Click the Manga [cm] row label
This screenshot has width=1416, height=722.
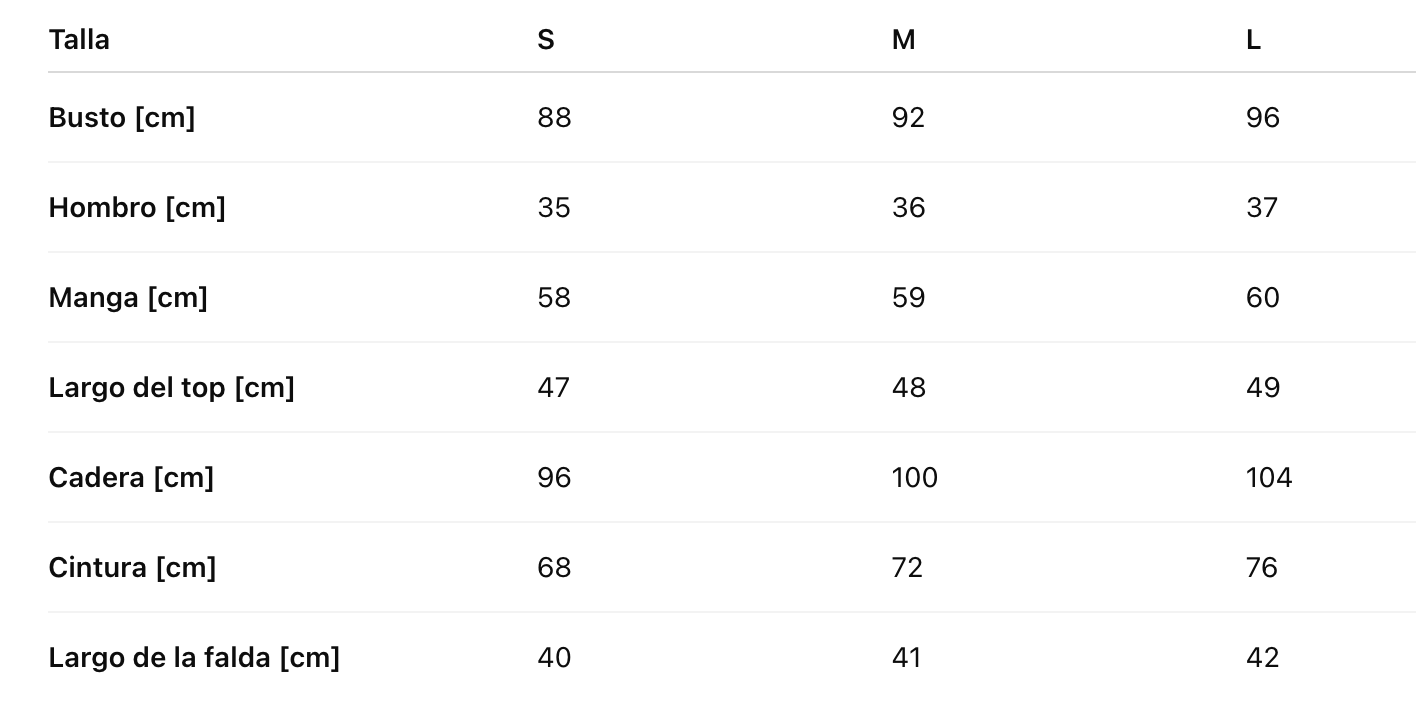tap(128, 298)
